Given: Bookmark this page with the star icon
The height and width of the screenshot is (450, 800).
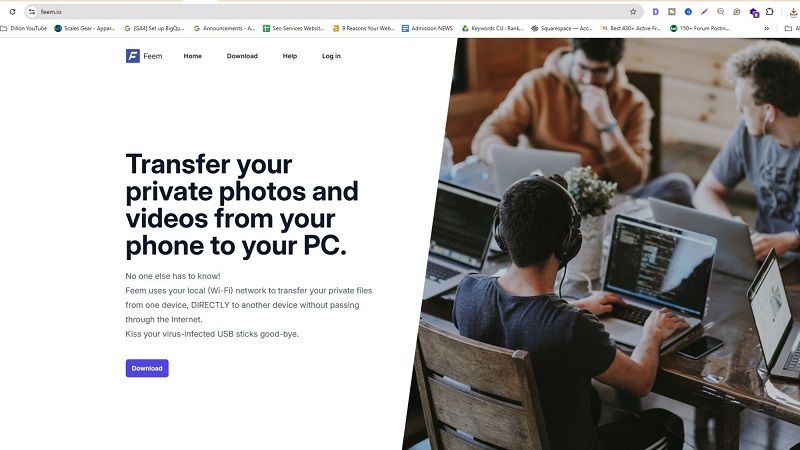Looking at the screenshot, I should [x=633, y=12].
